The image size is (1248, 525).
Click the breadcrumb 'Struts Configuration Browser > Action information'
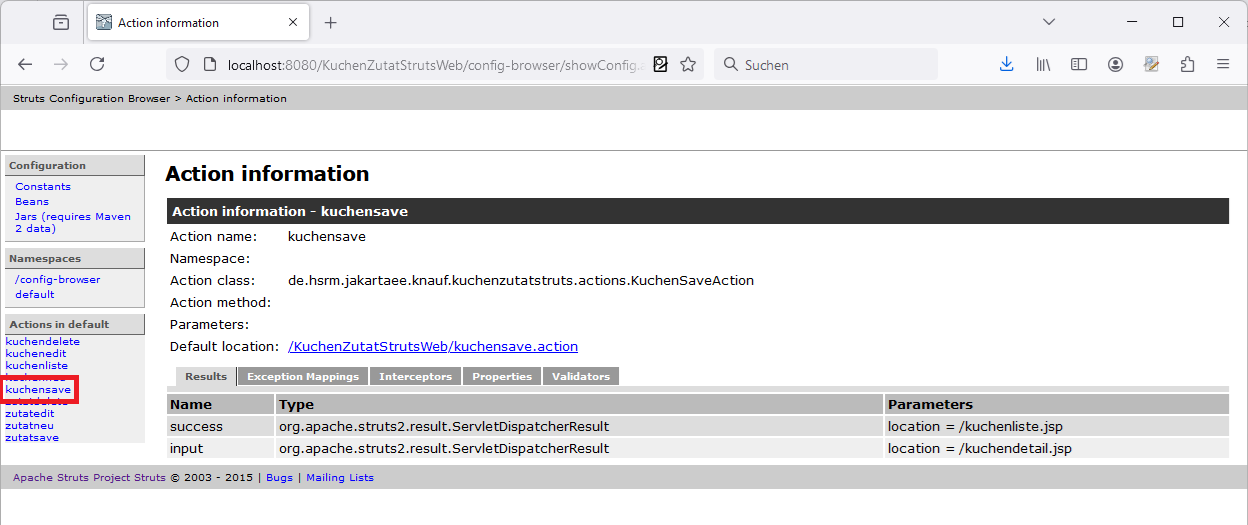[150, 98]
